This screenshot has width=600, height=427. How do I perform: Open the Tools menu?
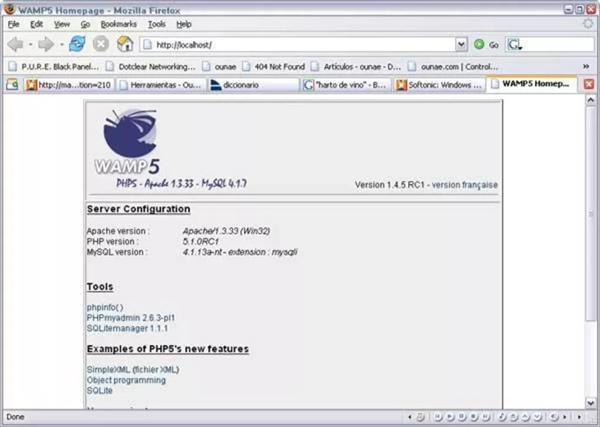(157, 24)
